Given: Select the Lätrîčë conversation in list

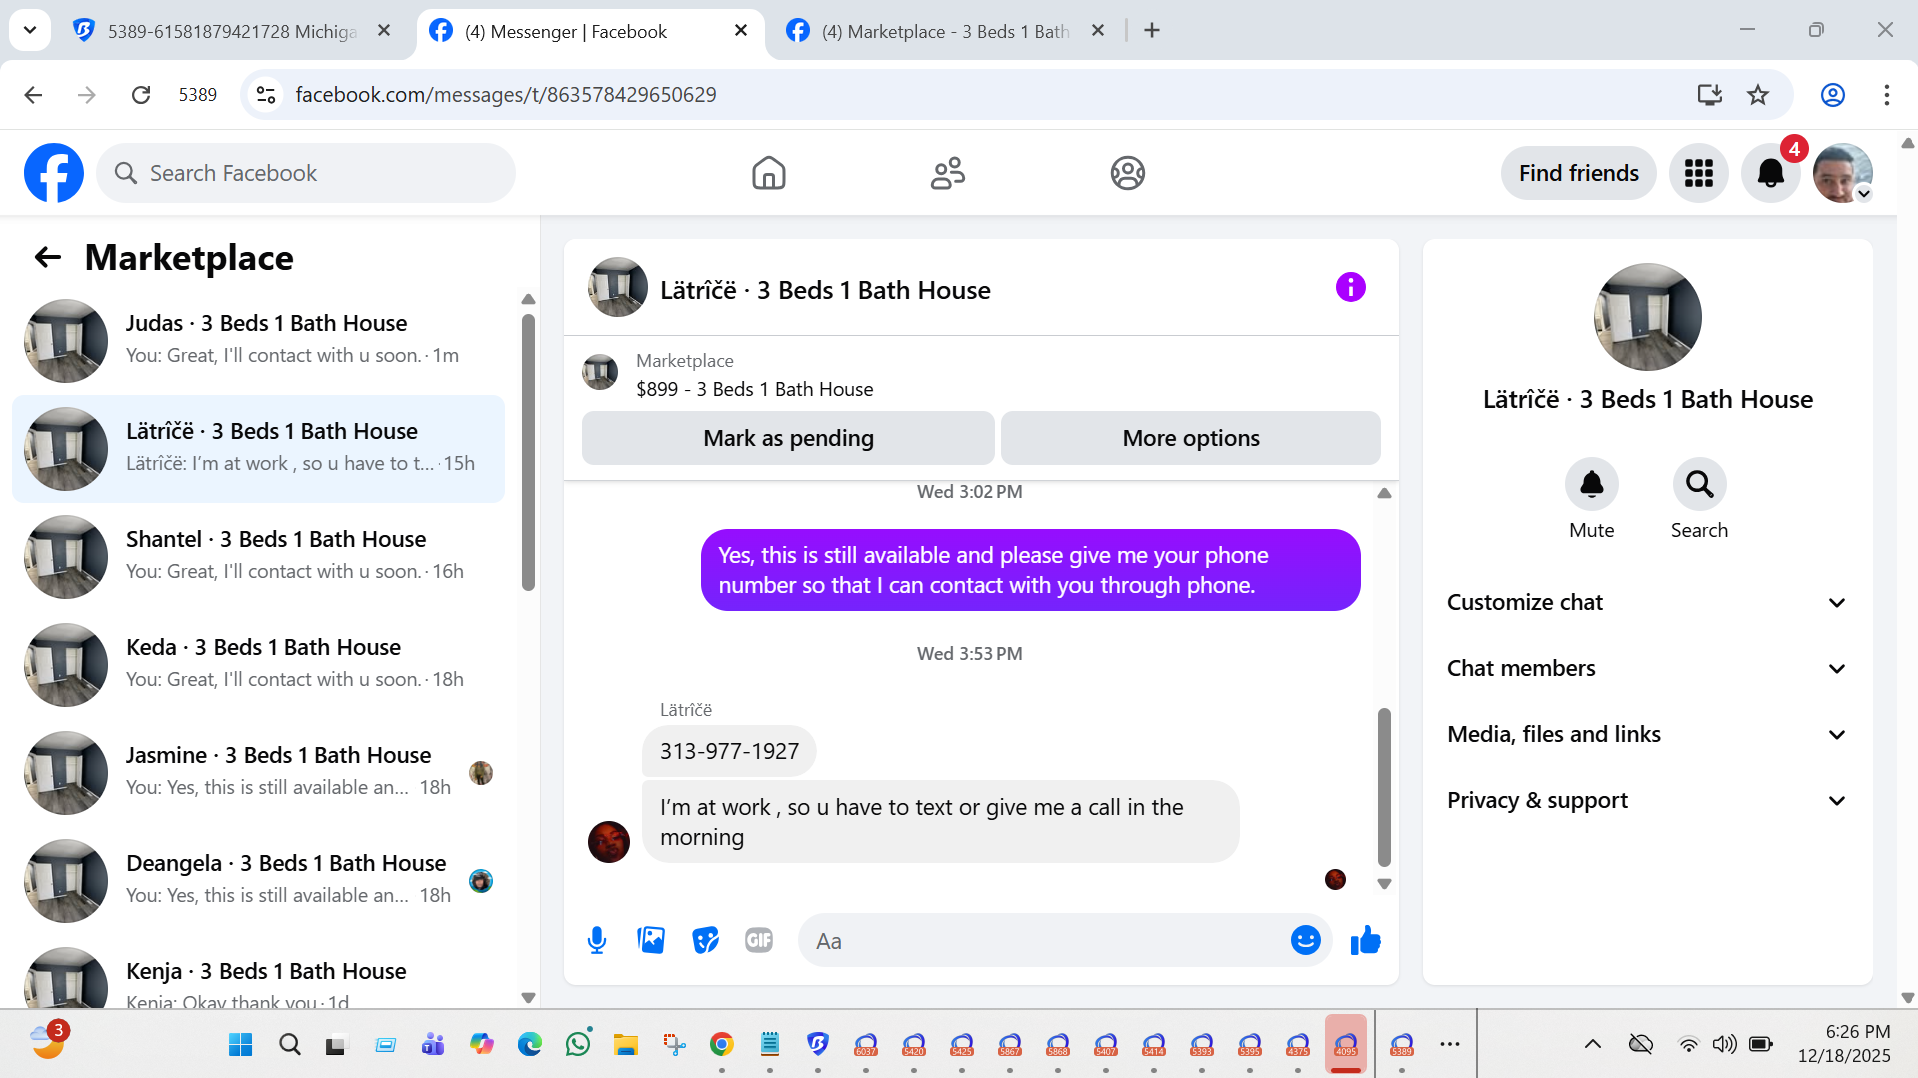Looking at the screenshot, I should click(x=258, y=449).
